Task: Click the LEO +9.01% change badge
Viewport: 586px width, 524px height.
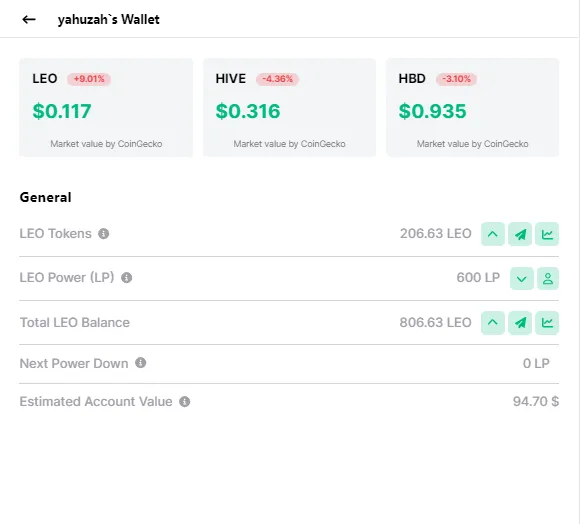Action: [x=90, y=80]
